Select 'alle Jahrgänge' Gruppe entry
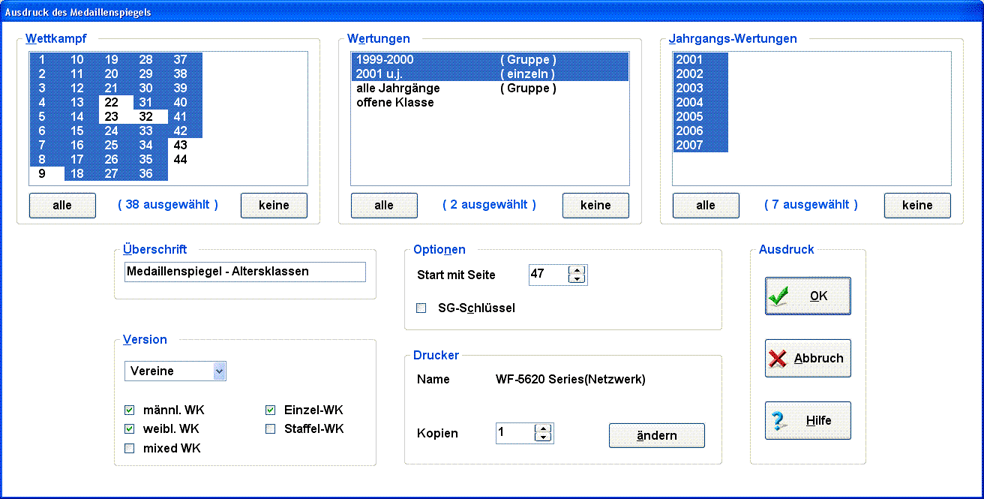 click(398, 88)
